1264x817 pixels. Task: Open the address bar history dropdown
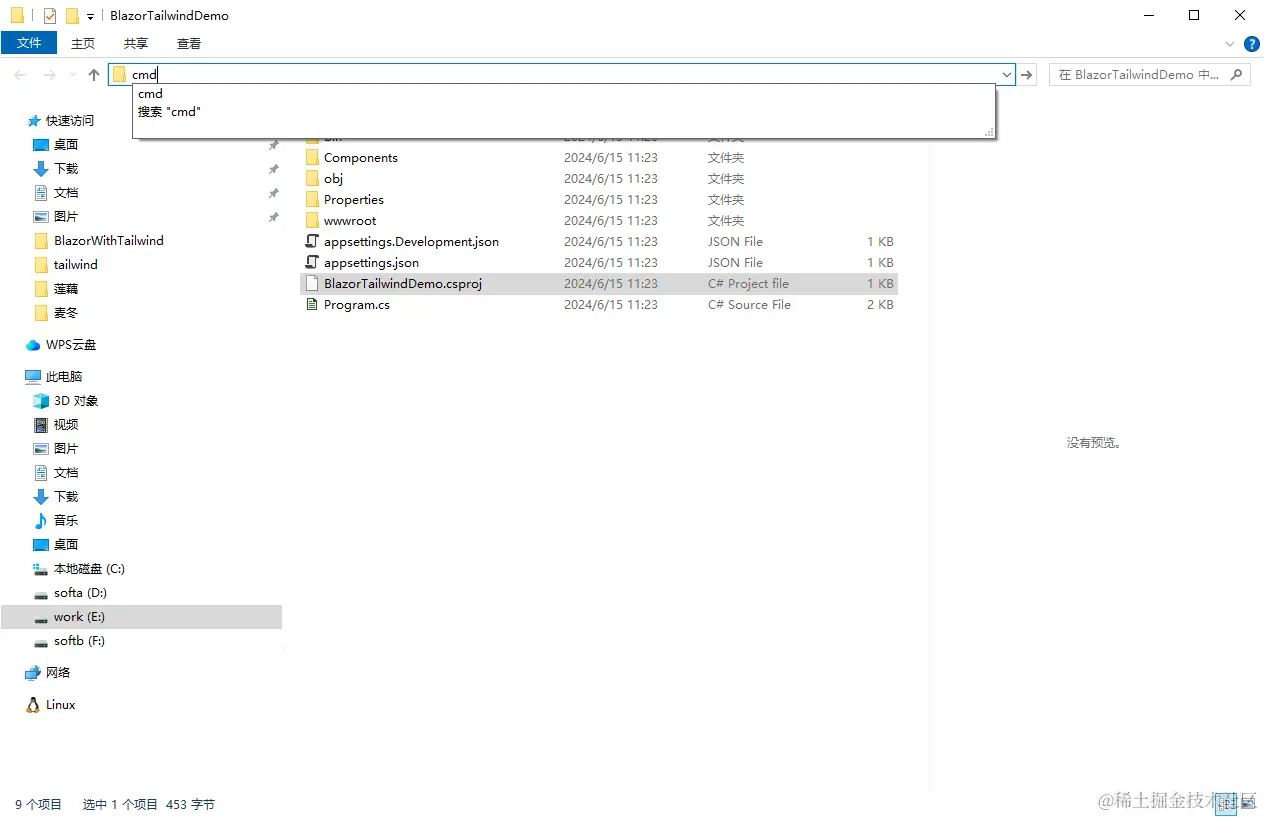1007,75
